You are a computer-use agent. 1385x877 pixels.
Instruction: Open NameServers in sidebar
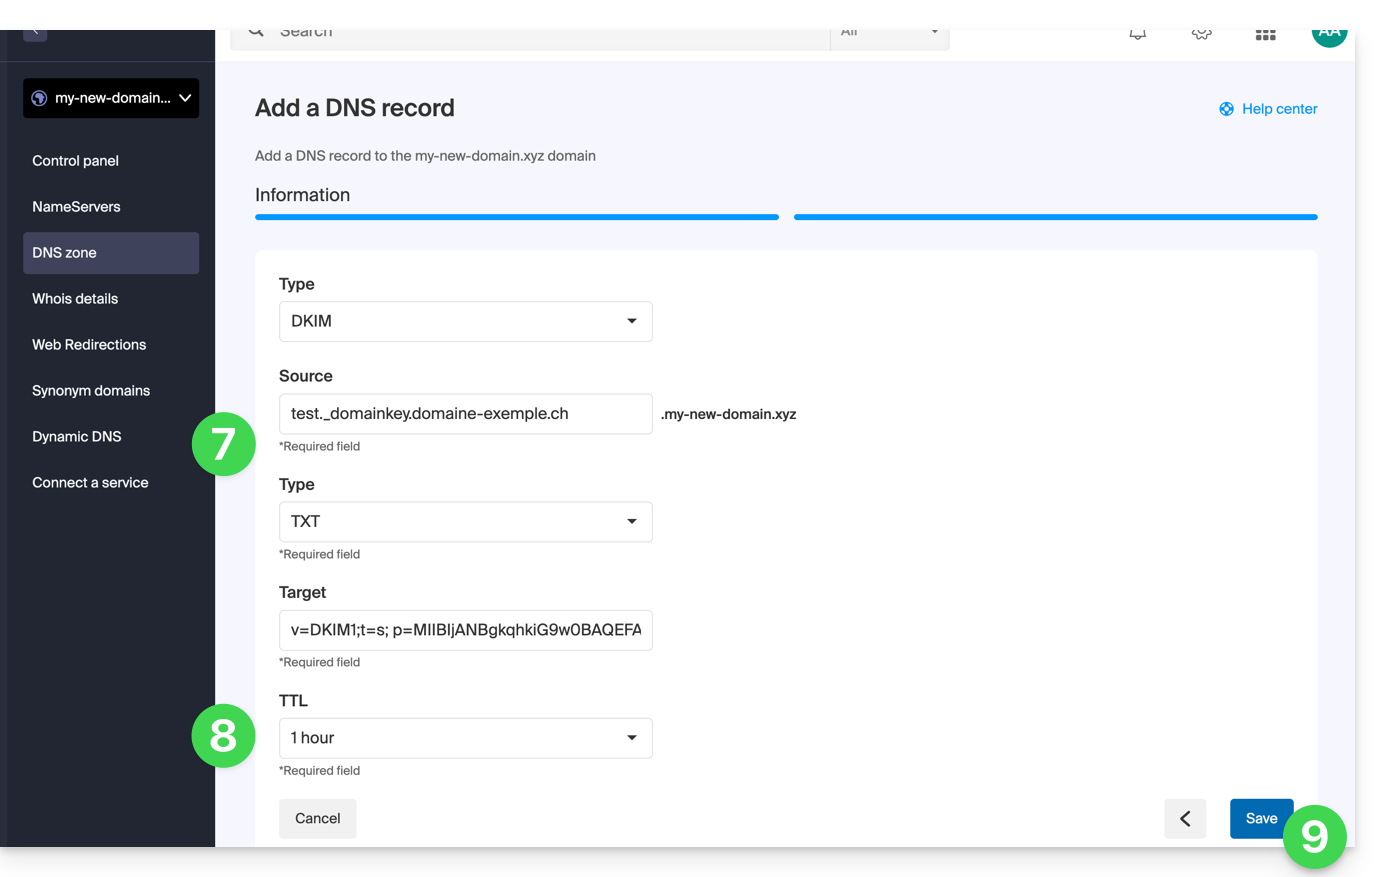[x=76, y=207]
